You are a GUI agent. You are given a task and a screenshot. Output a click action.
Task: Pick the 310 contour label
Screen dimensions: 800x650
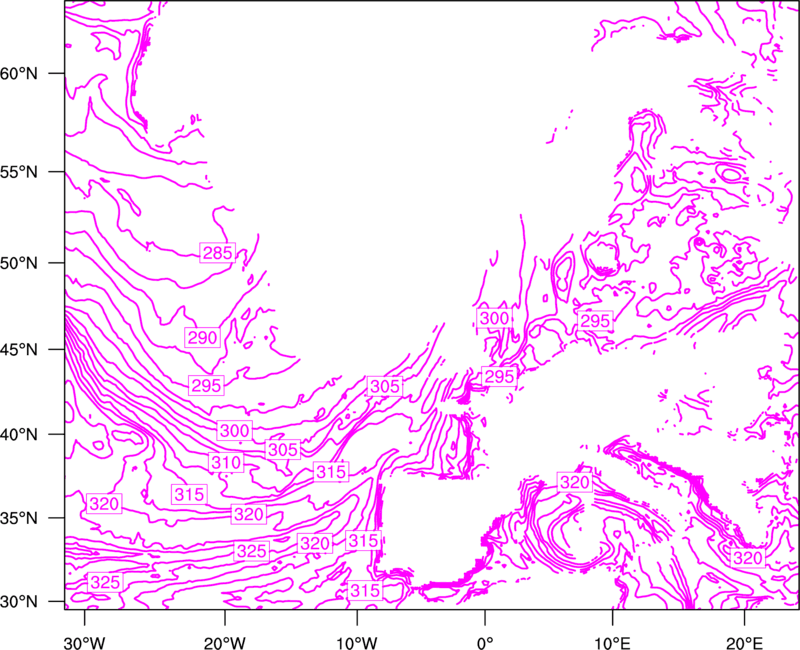point(226,463)
